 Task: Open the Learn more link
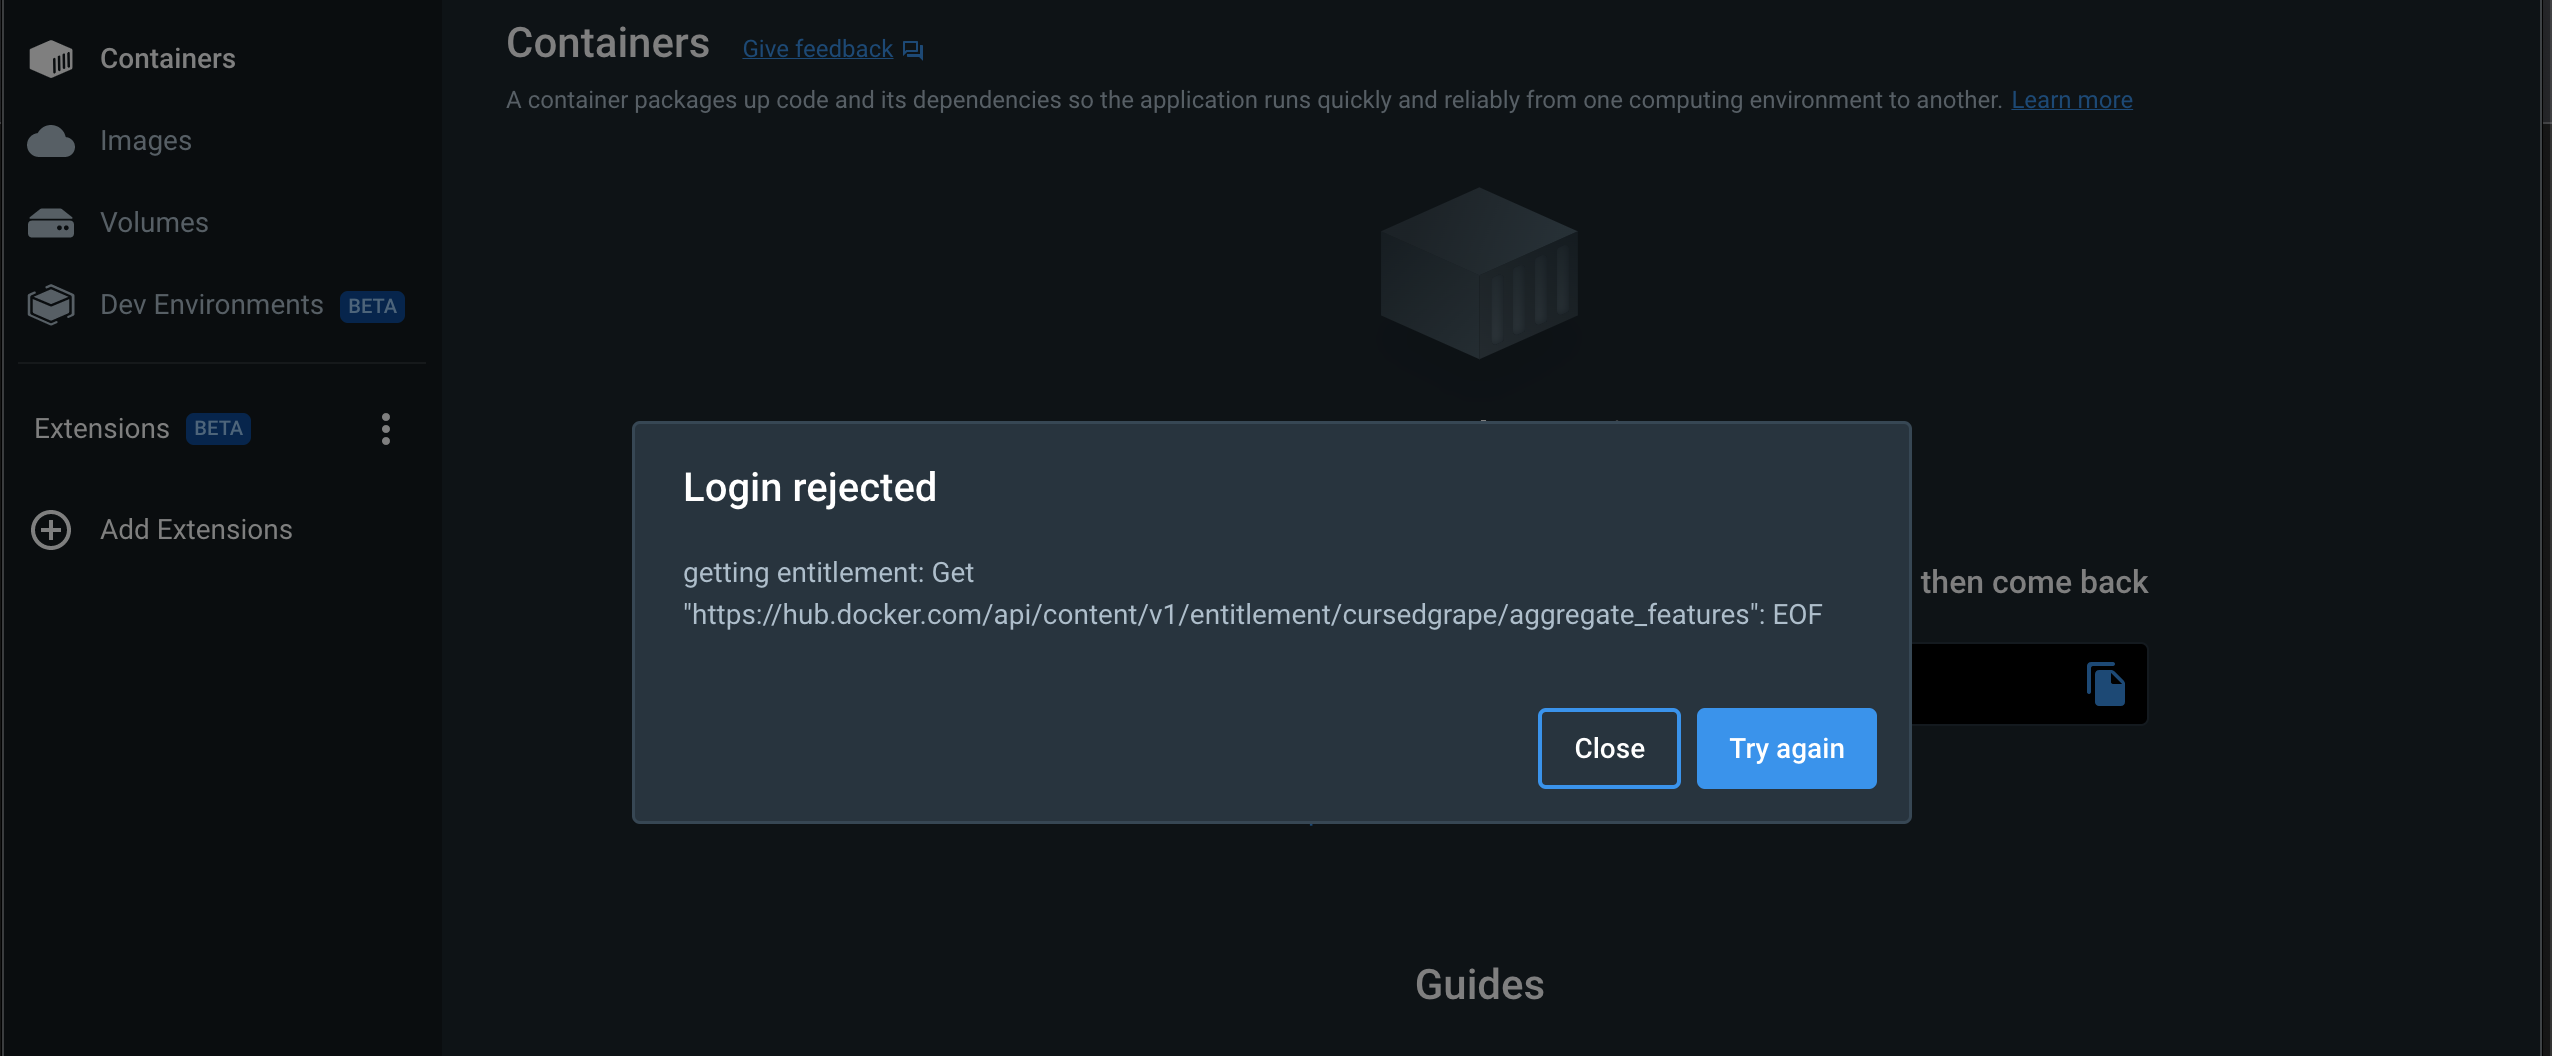[2072, 100]
